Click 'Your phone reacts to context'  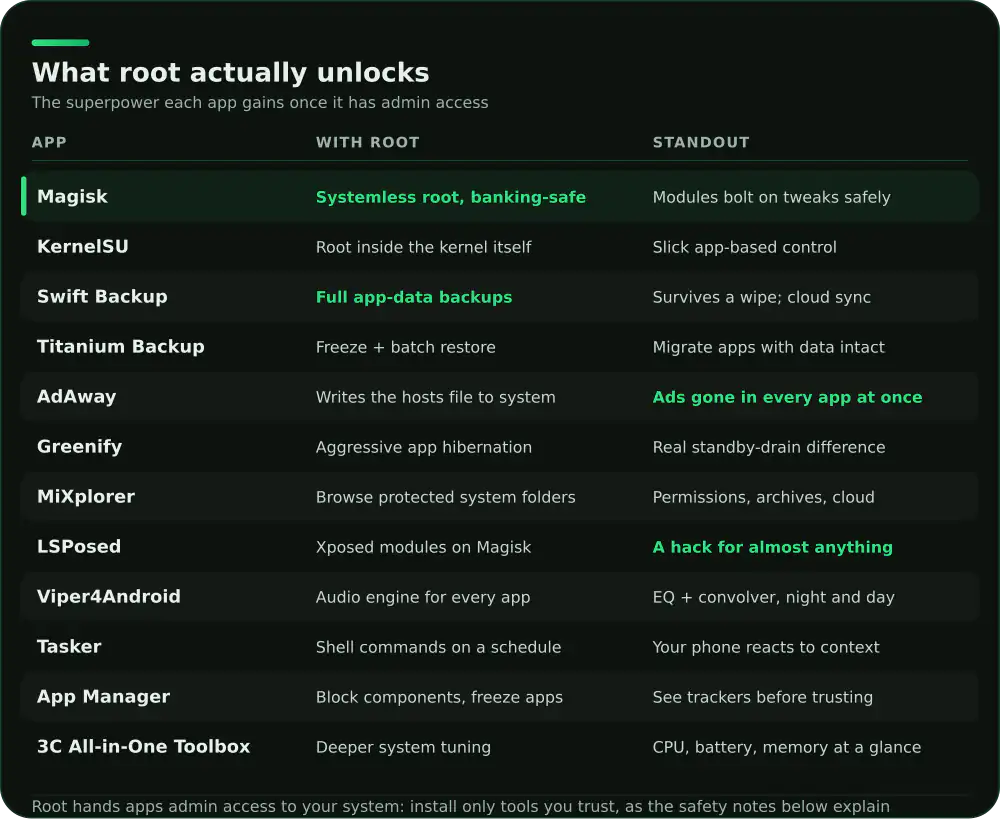766,647
